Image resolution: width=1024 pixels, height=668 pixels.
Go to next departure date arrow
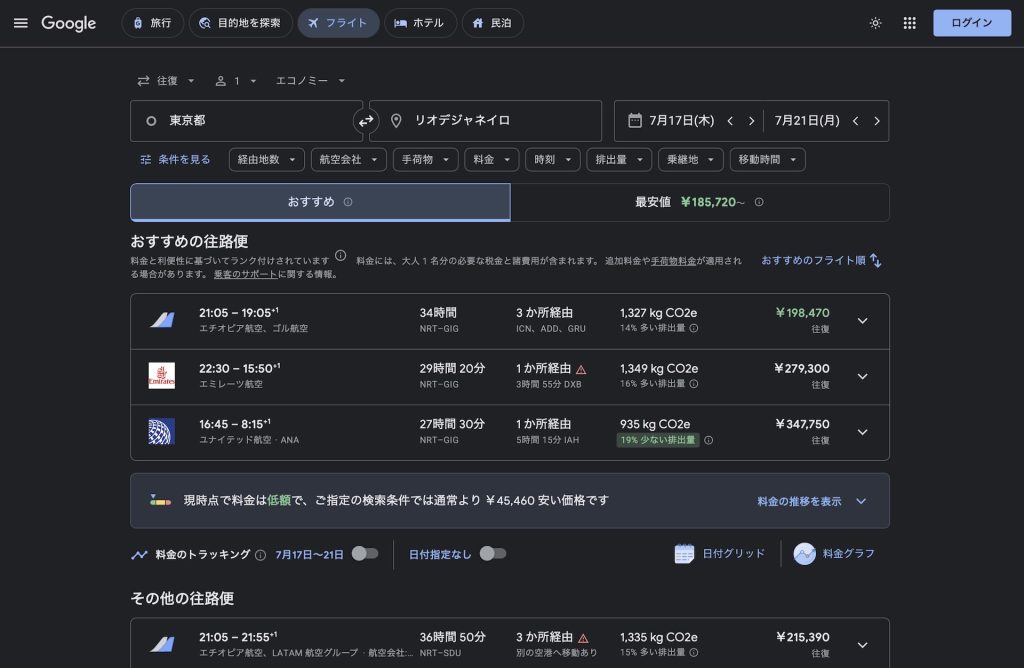tap(751, 121)
